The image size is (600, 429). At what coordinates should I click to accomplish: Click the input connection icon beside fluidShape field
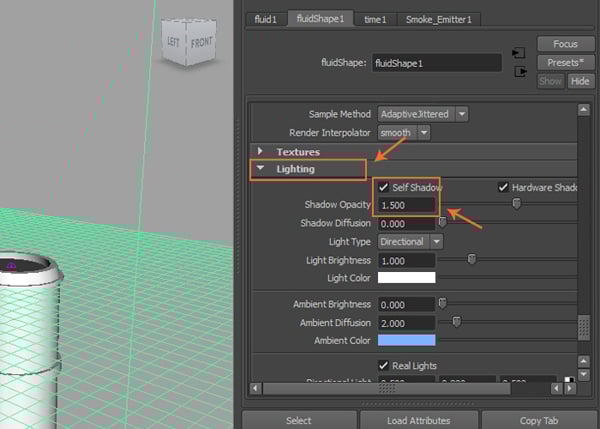tap(518, 53)
